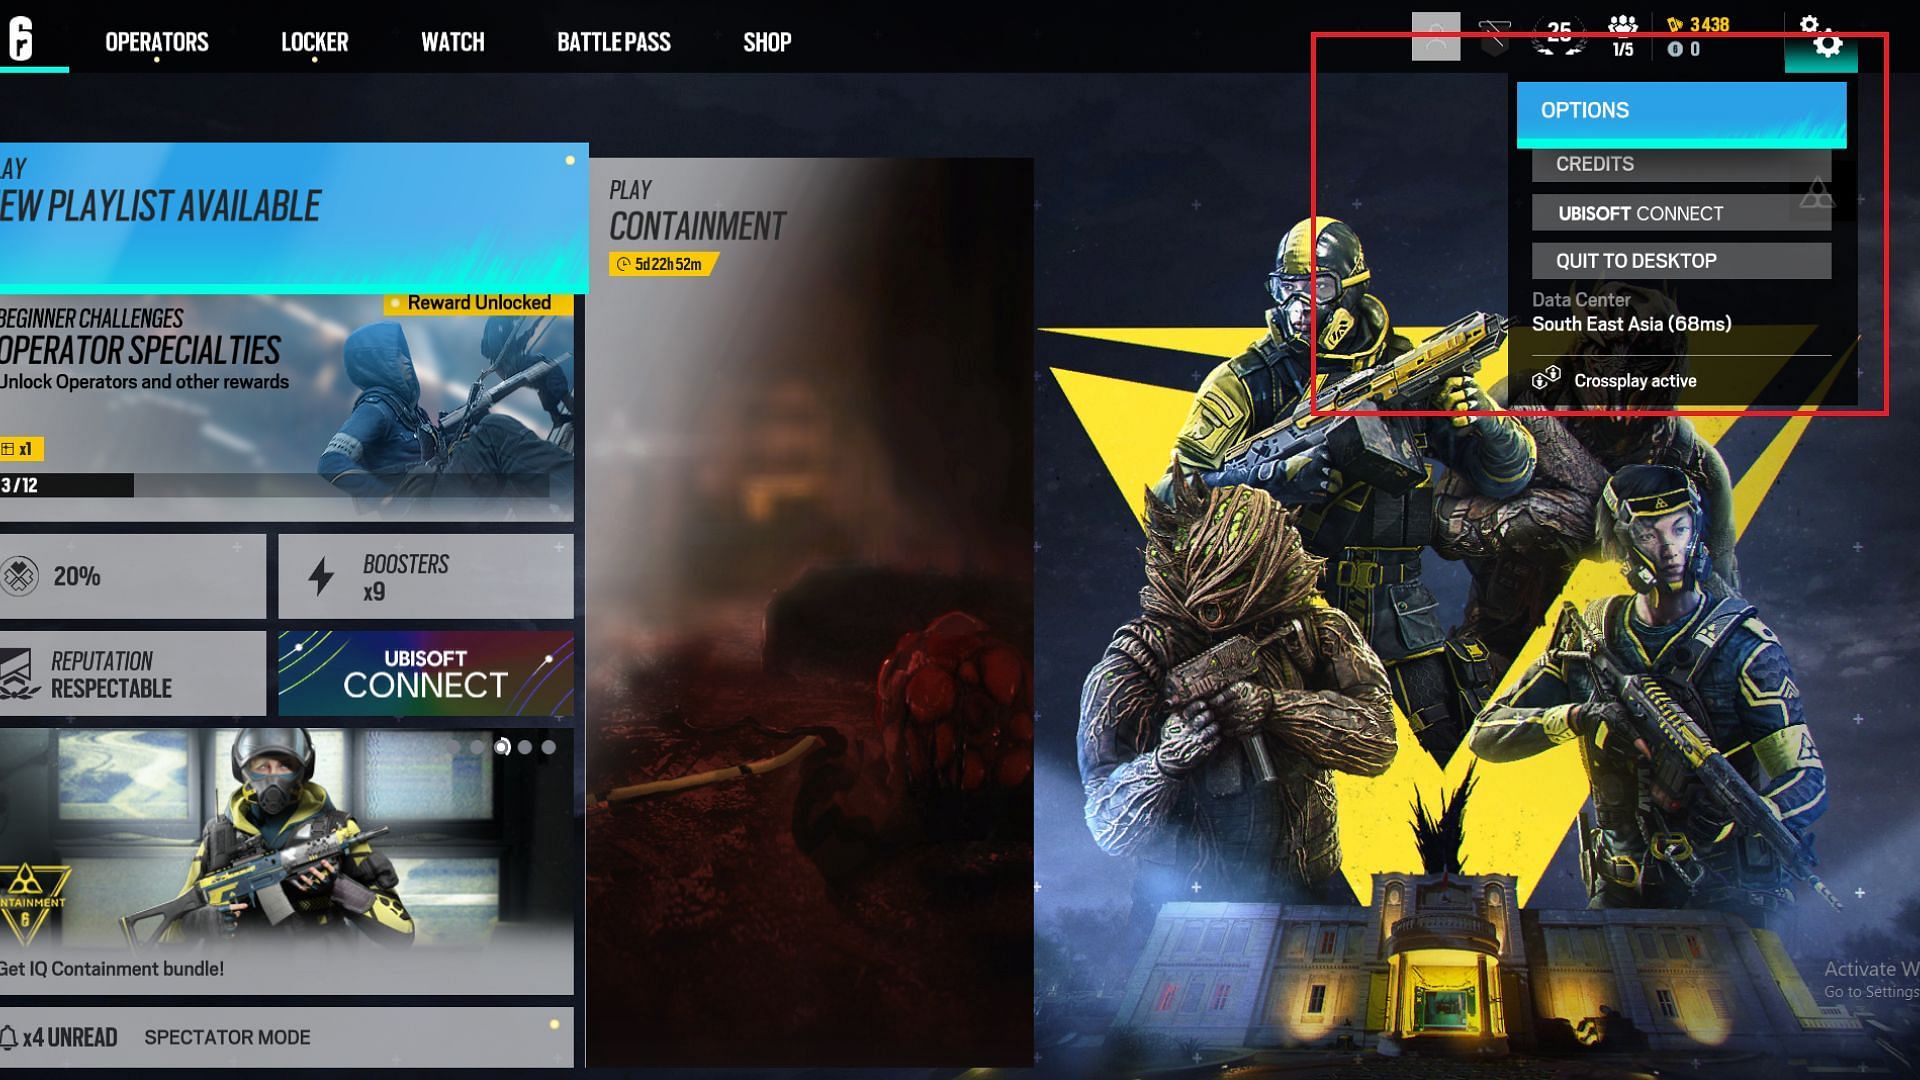Click the Options menu button
Screen dimensions: 1920x1080
[1683, 108]
